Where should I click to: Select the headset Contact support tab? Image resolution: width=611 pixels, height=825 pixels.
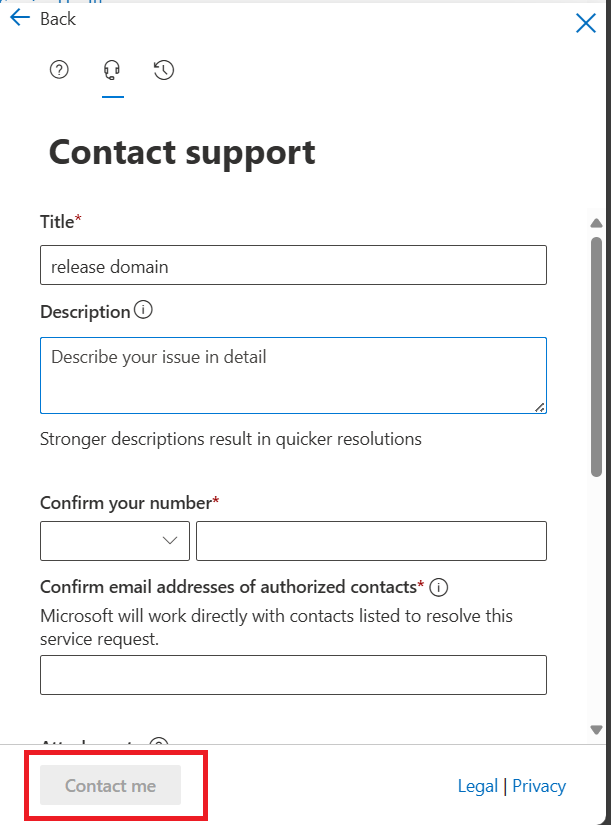click(112, 69)
